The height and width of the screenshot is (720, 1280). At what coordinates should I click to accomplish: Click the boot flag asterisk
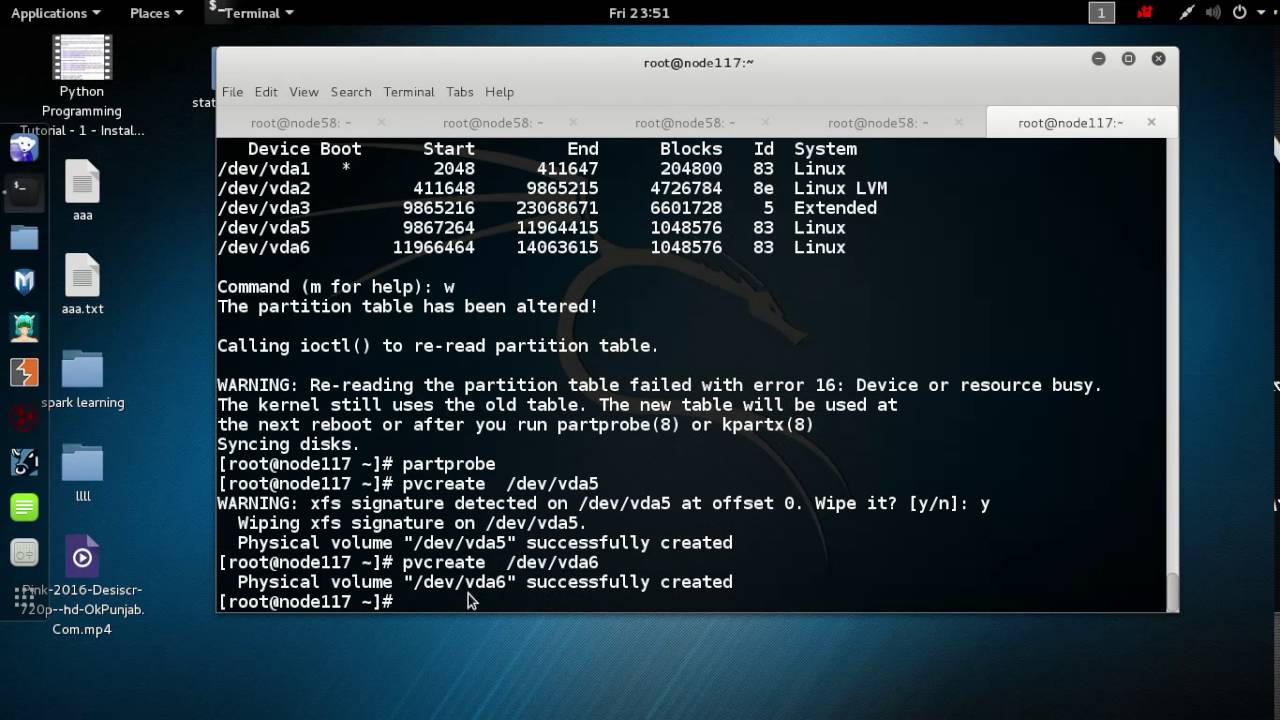[346, 168]
